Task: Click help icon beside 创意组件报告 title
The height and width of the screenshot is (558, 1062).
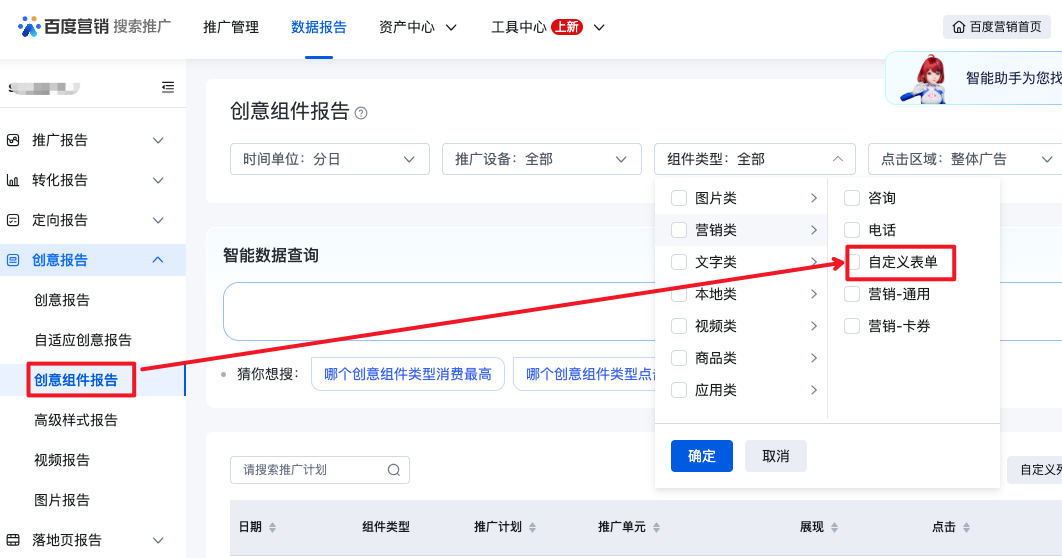Action: pyautogui.click(x=361, y=113)
